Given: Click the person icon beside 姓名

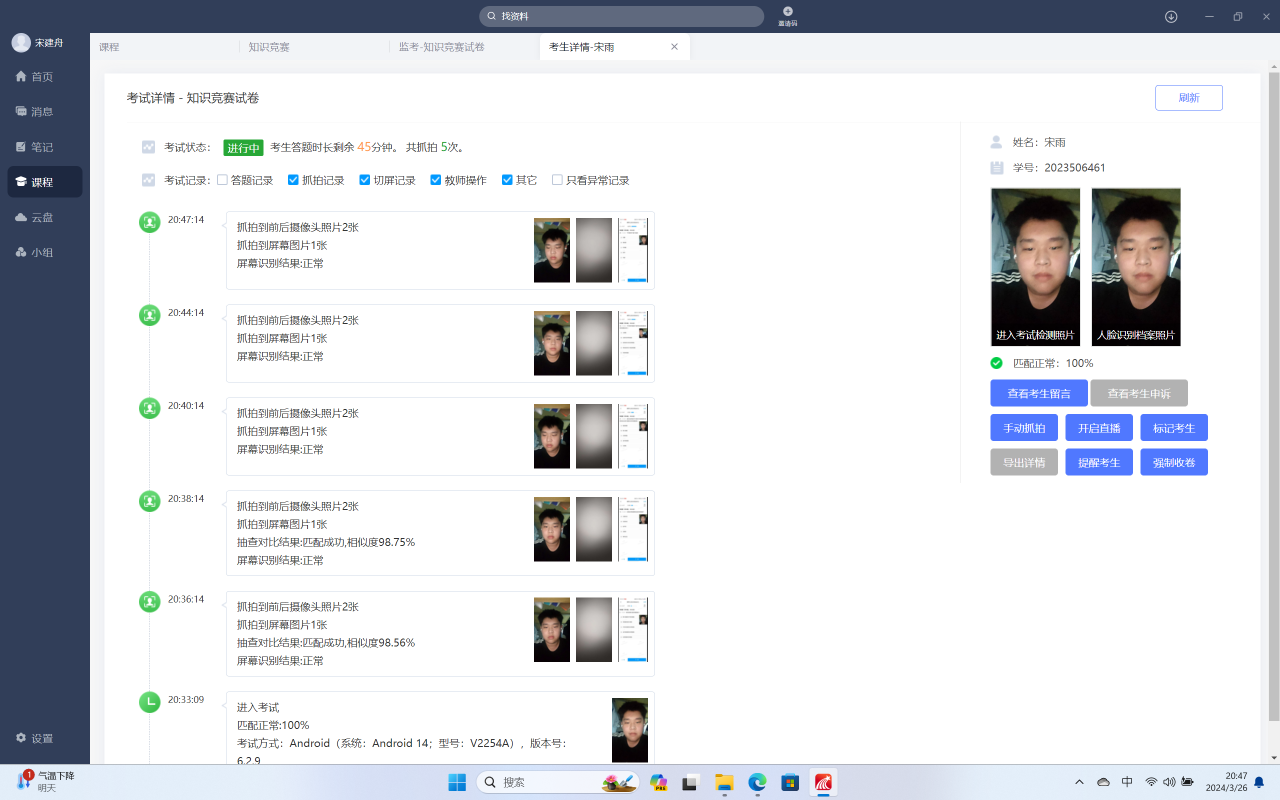Looking at the screenshot, I should tap(996, 142).
